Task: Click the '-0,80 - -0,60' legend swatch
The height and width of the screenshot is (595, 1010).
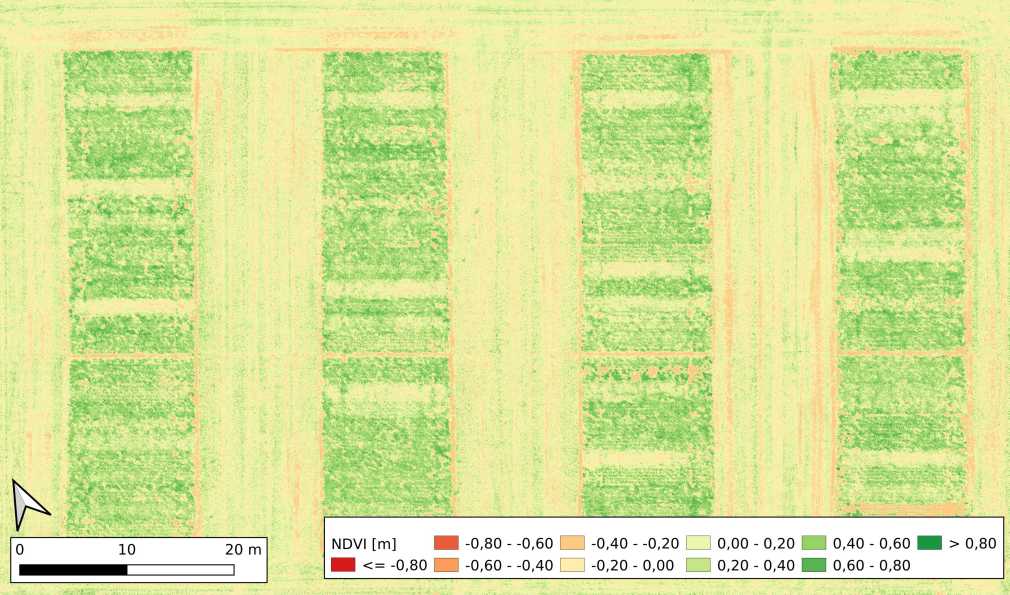Action: pos(446,543)
